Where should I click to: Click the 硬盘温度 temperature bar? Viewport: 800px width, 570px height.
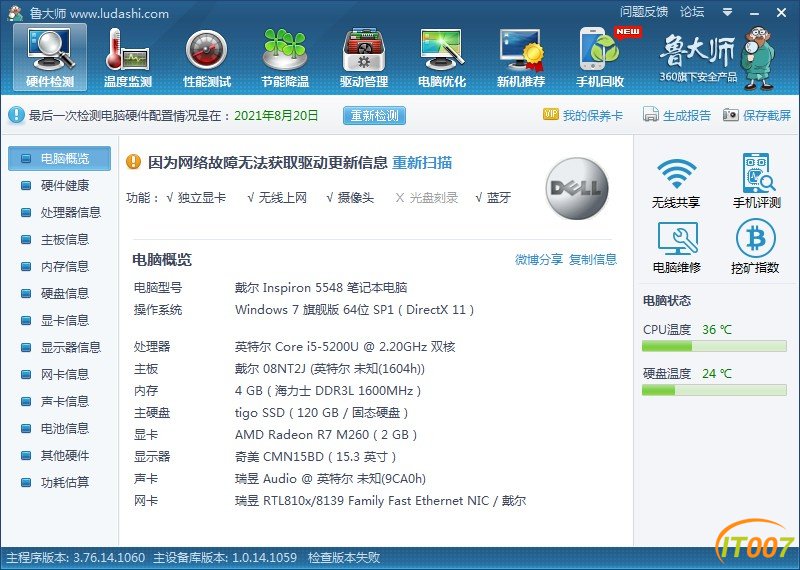[x=714, y=390]
